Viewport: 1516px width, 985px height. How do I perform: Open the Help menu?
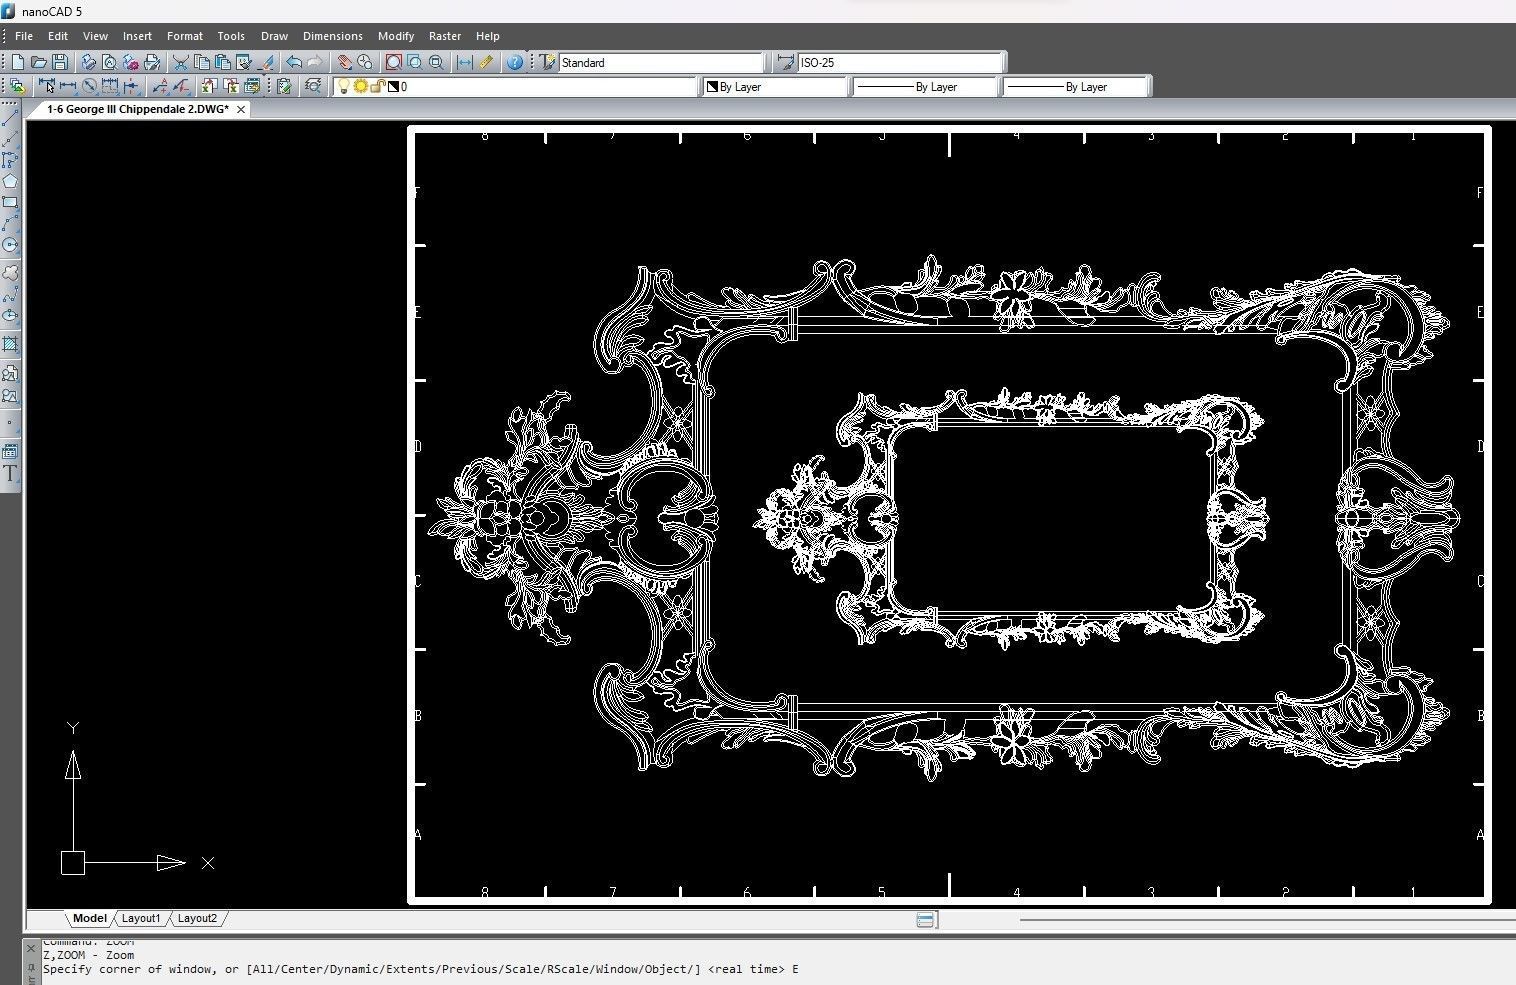tap(488, 36)
